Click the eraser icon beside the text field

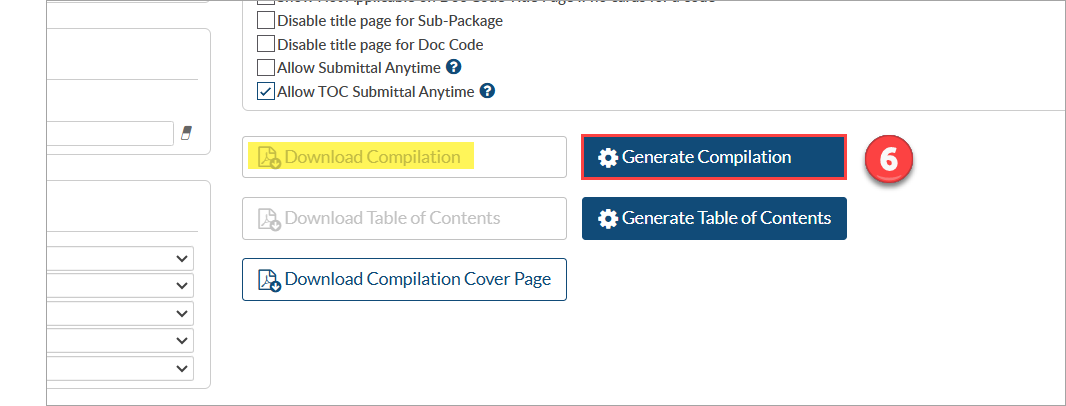(186, 133)
